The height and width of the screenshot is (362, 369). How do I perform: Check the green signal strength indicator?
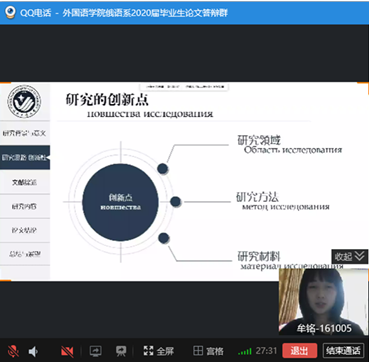coord(245,351)
